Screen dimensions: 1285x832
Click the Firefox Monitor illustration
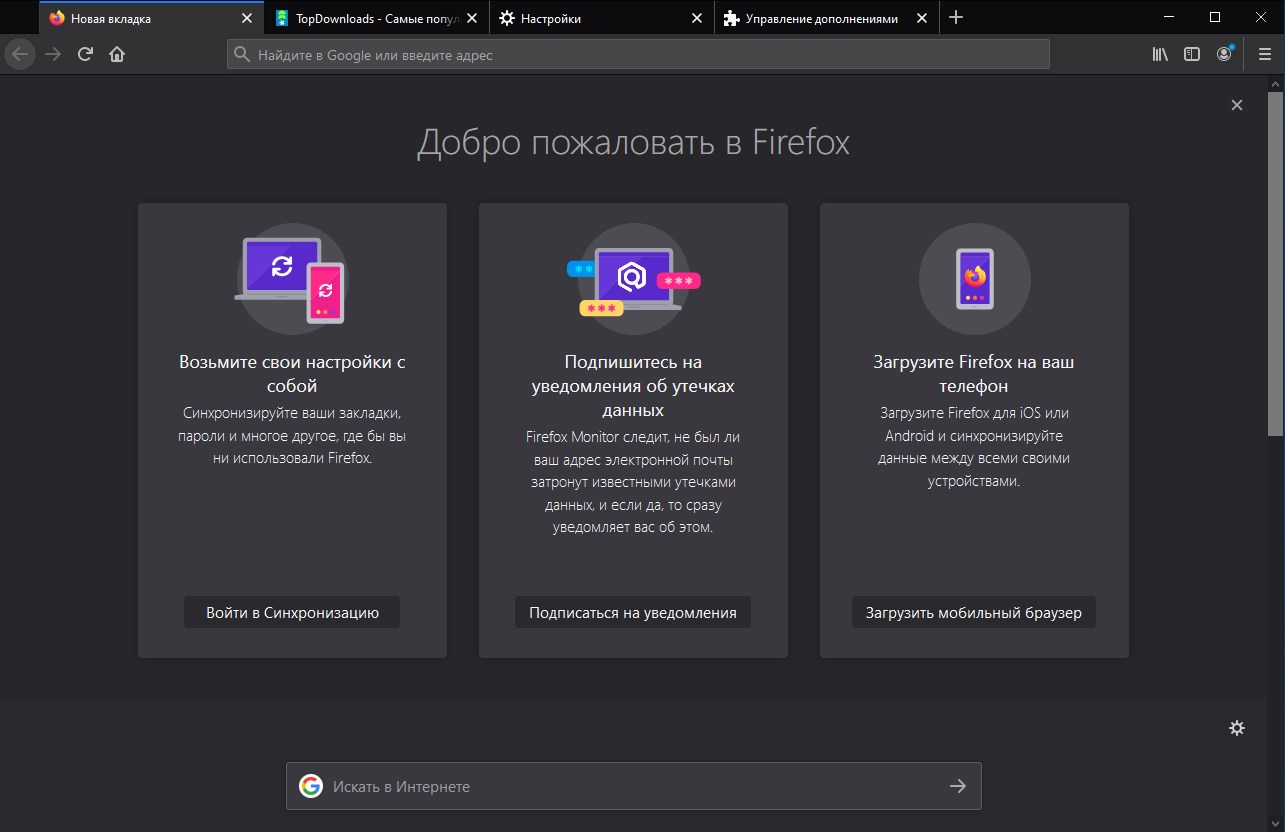(x=633, y=279)
